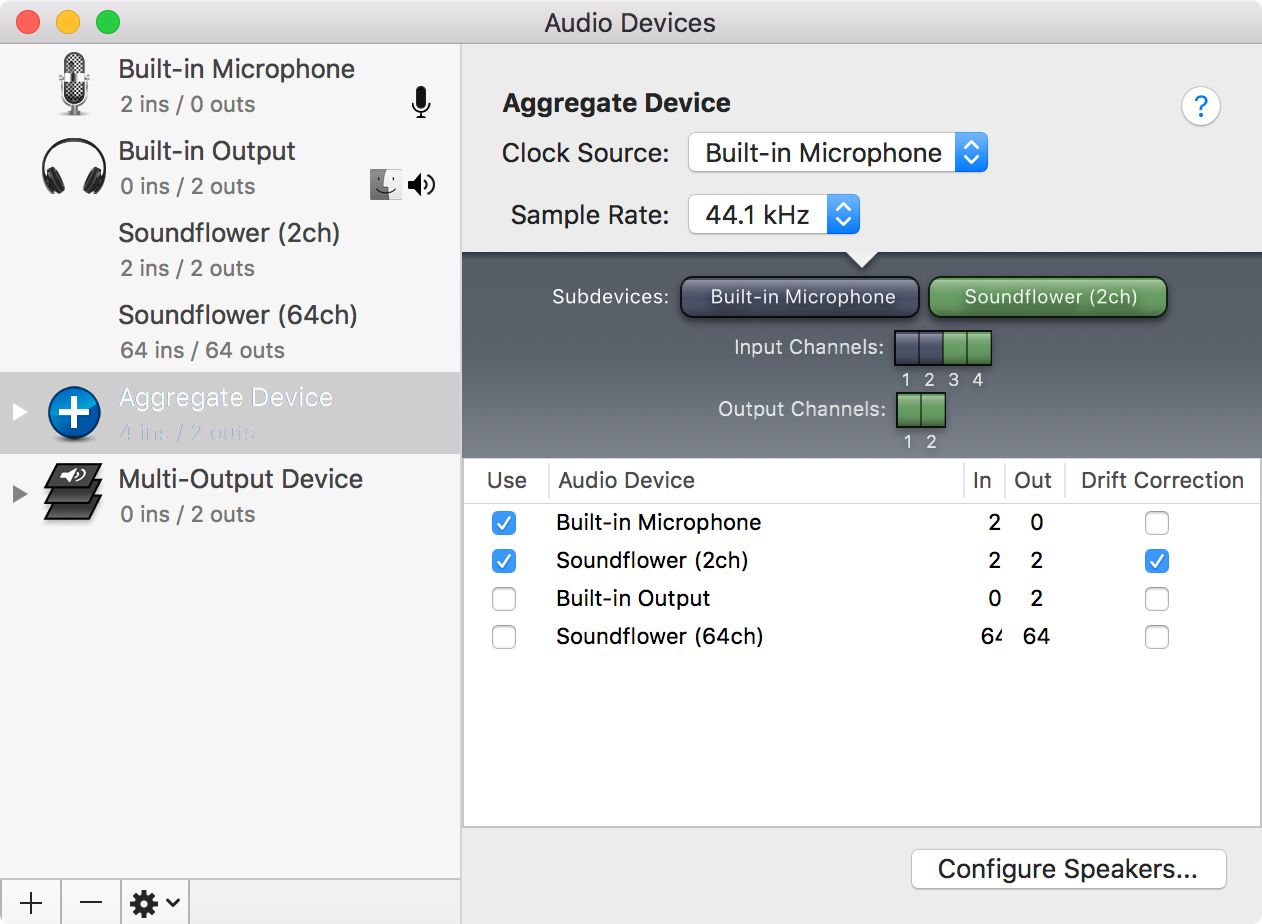Click the green output channel 1 block
Viewport: 1262px width, 924px height.
click(909, 410)
